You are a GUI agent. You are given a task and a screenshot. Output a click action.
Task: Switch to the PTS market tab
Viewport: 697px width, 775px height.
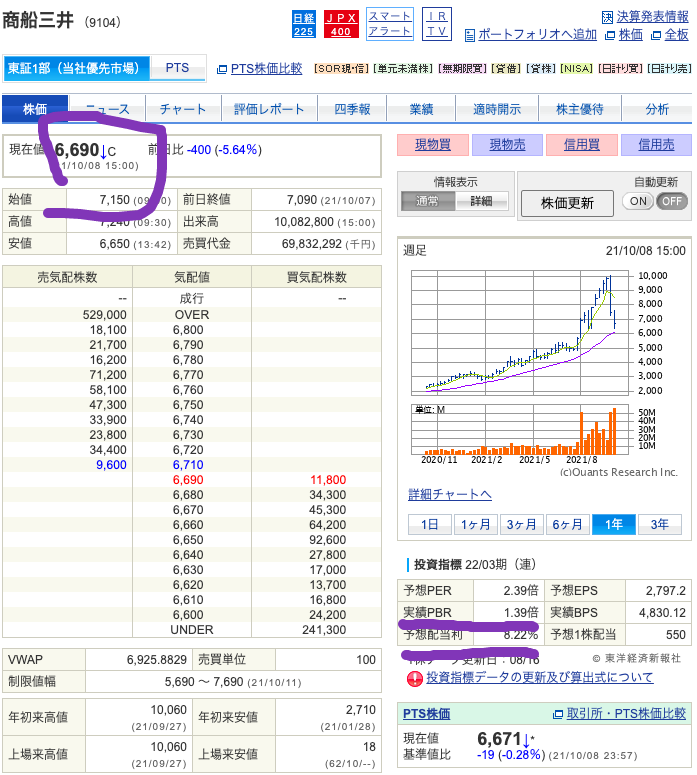(x=177, y=68)
